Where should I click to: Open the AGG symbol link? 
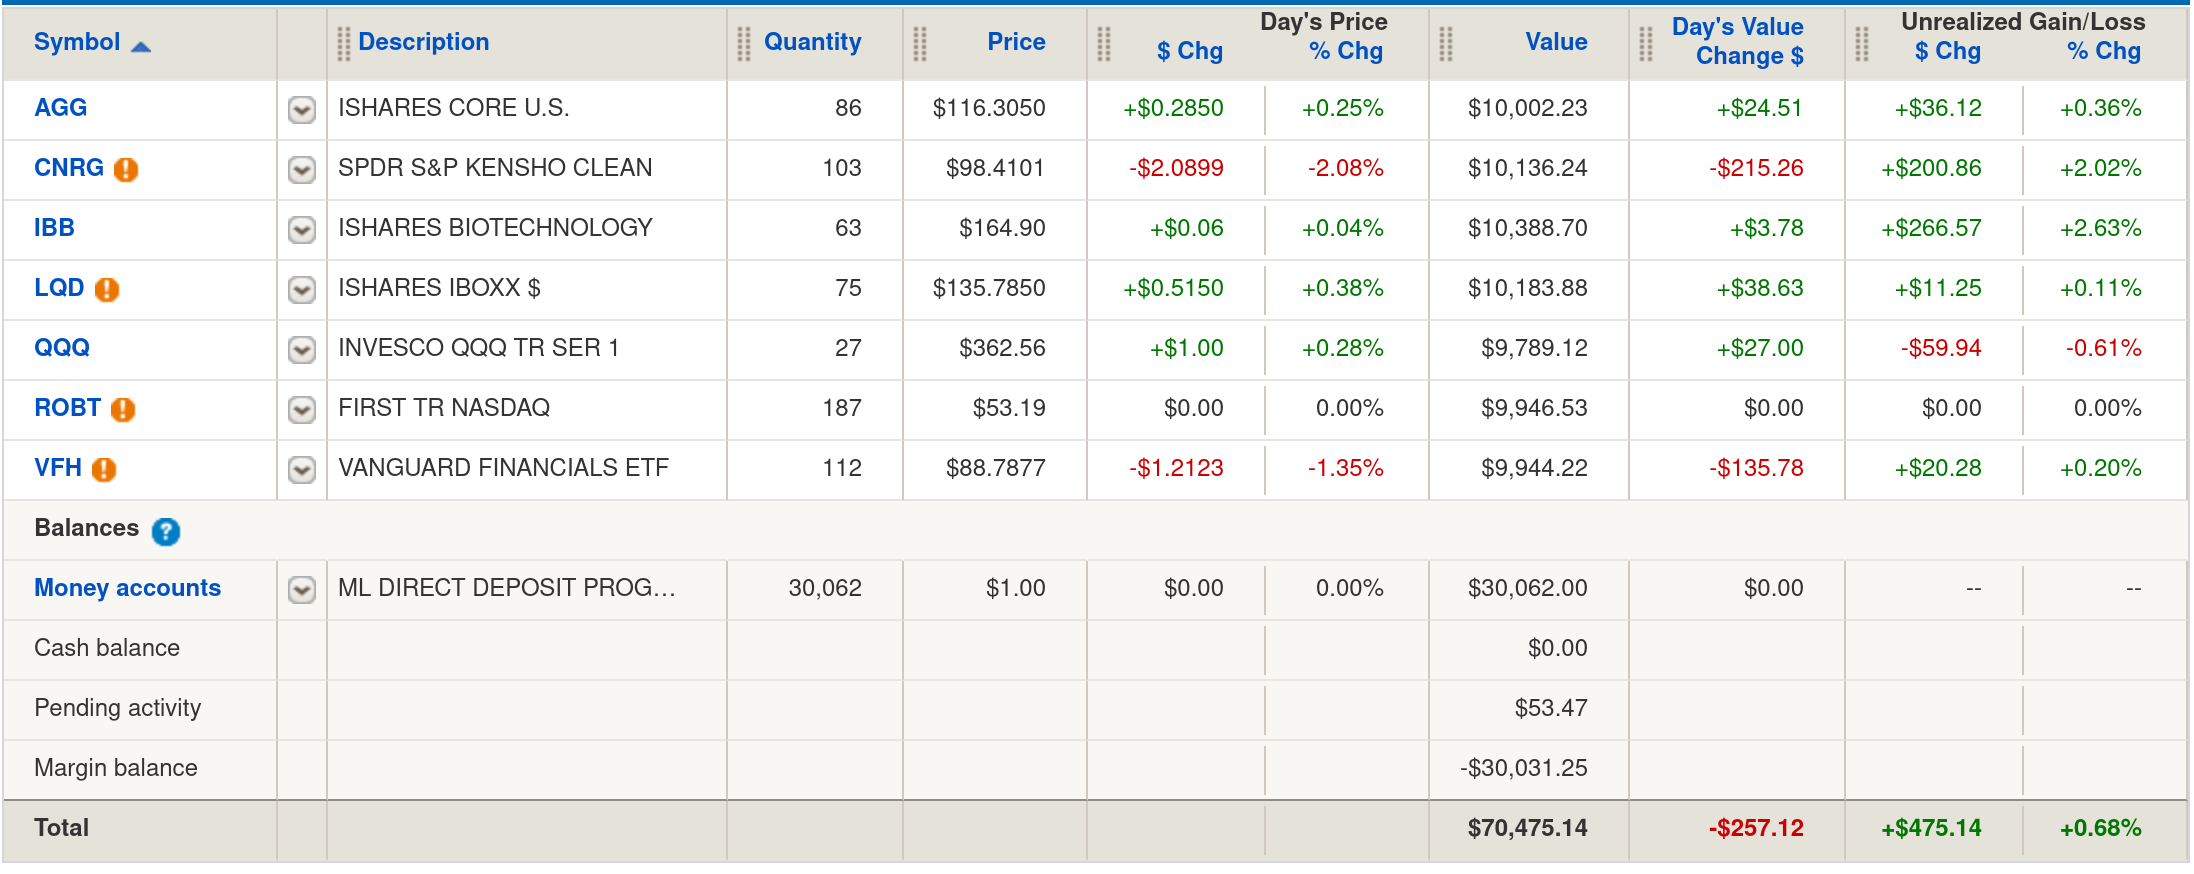(x=61, y=108)
